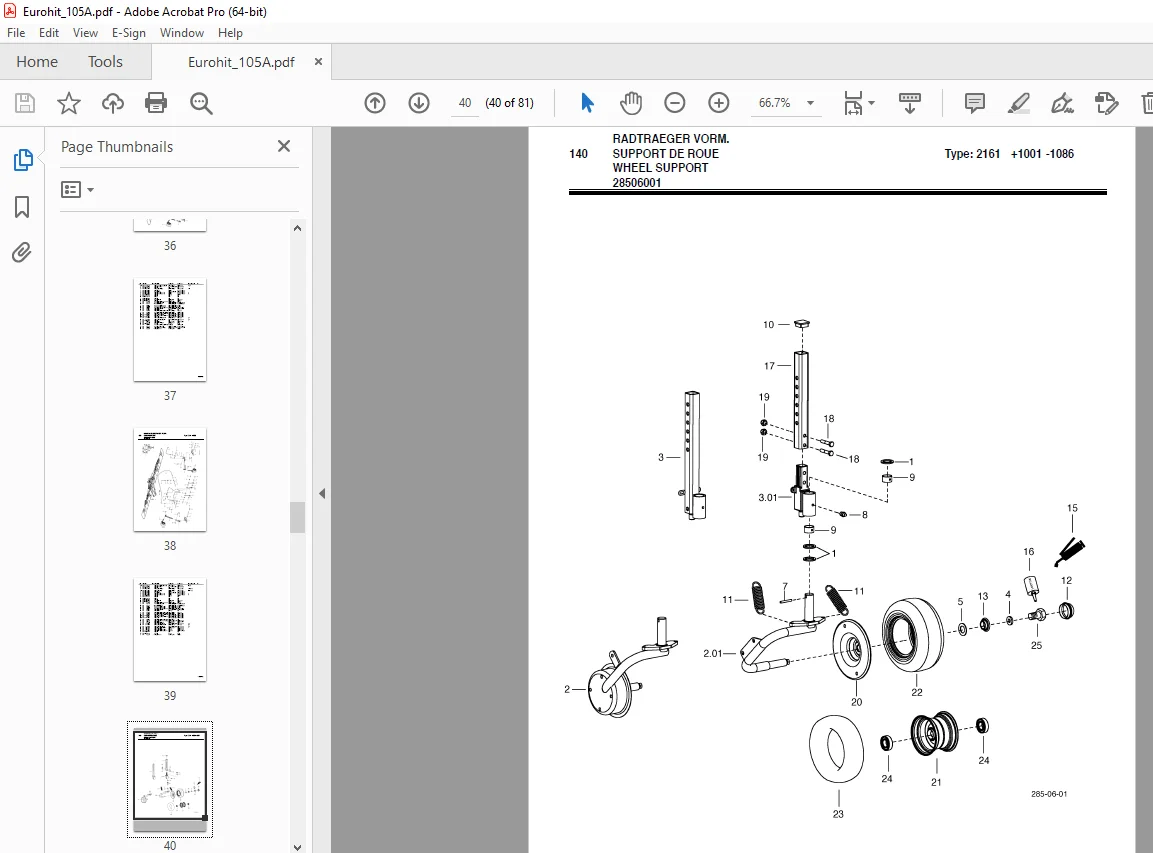Viewport: 1153px width, 853px height.
Task: Open the Bookmarks sidebar panel
Action: [22, 207]
